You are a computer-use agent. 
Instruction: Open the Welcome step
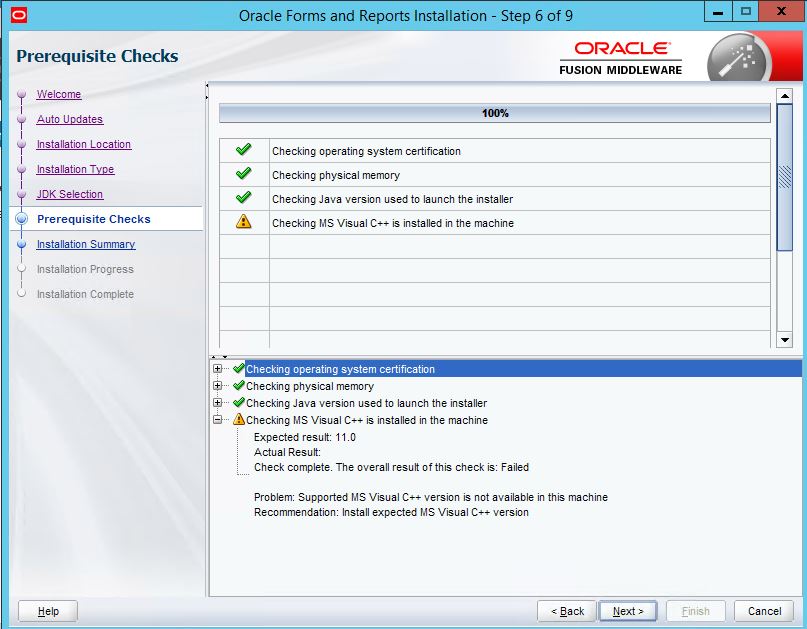tap(59, 94)
